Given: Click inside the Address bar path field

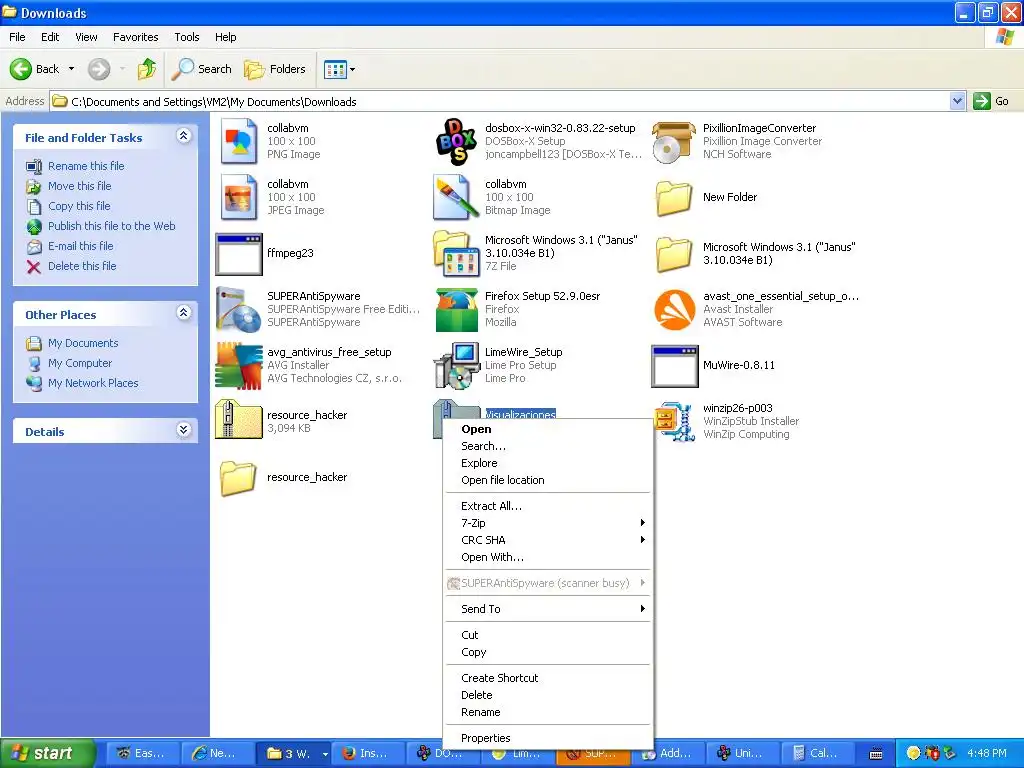Looking at the screenshot, I should pos(499,101).
